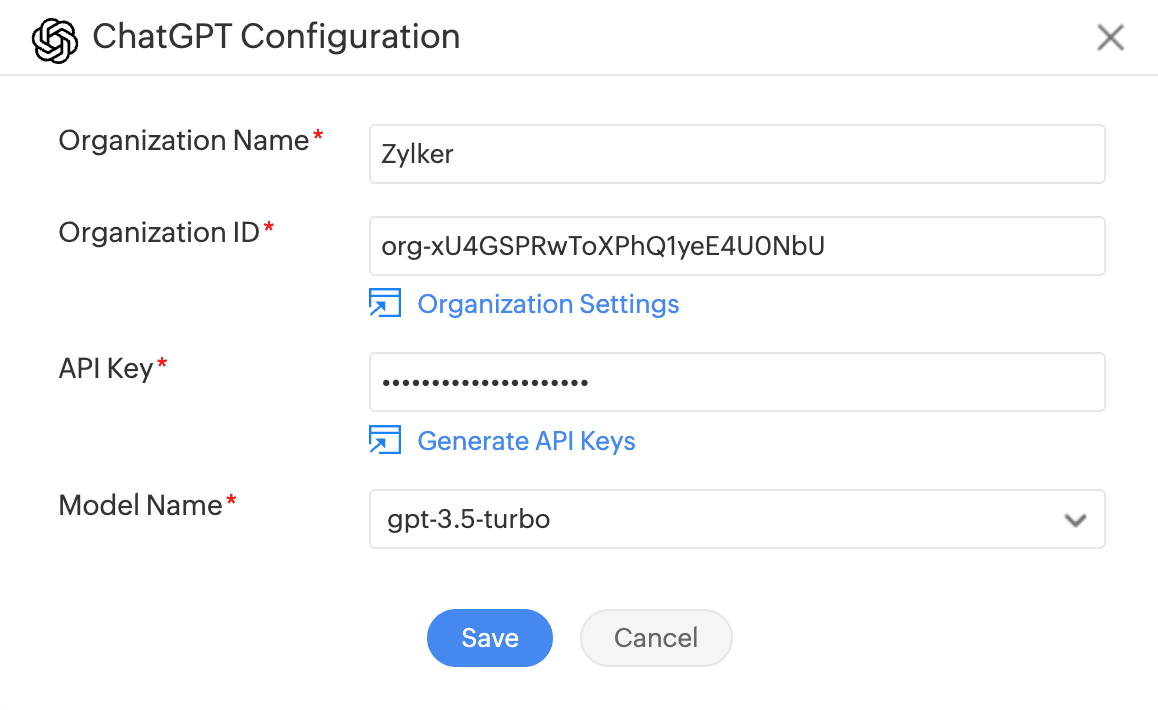Focus the Organization Name field containing Zylker
This screenshot has width=1158, height=710.
point(737,154)
